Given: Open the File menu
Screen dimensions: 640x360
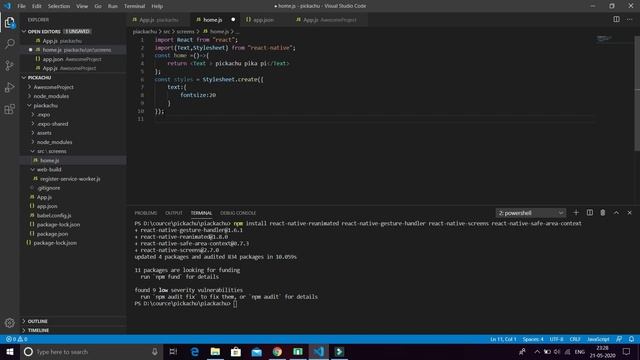Looking at the screenshot, I should click(x=21, y=6).
